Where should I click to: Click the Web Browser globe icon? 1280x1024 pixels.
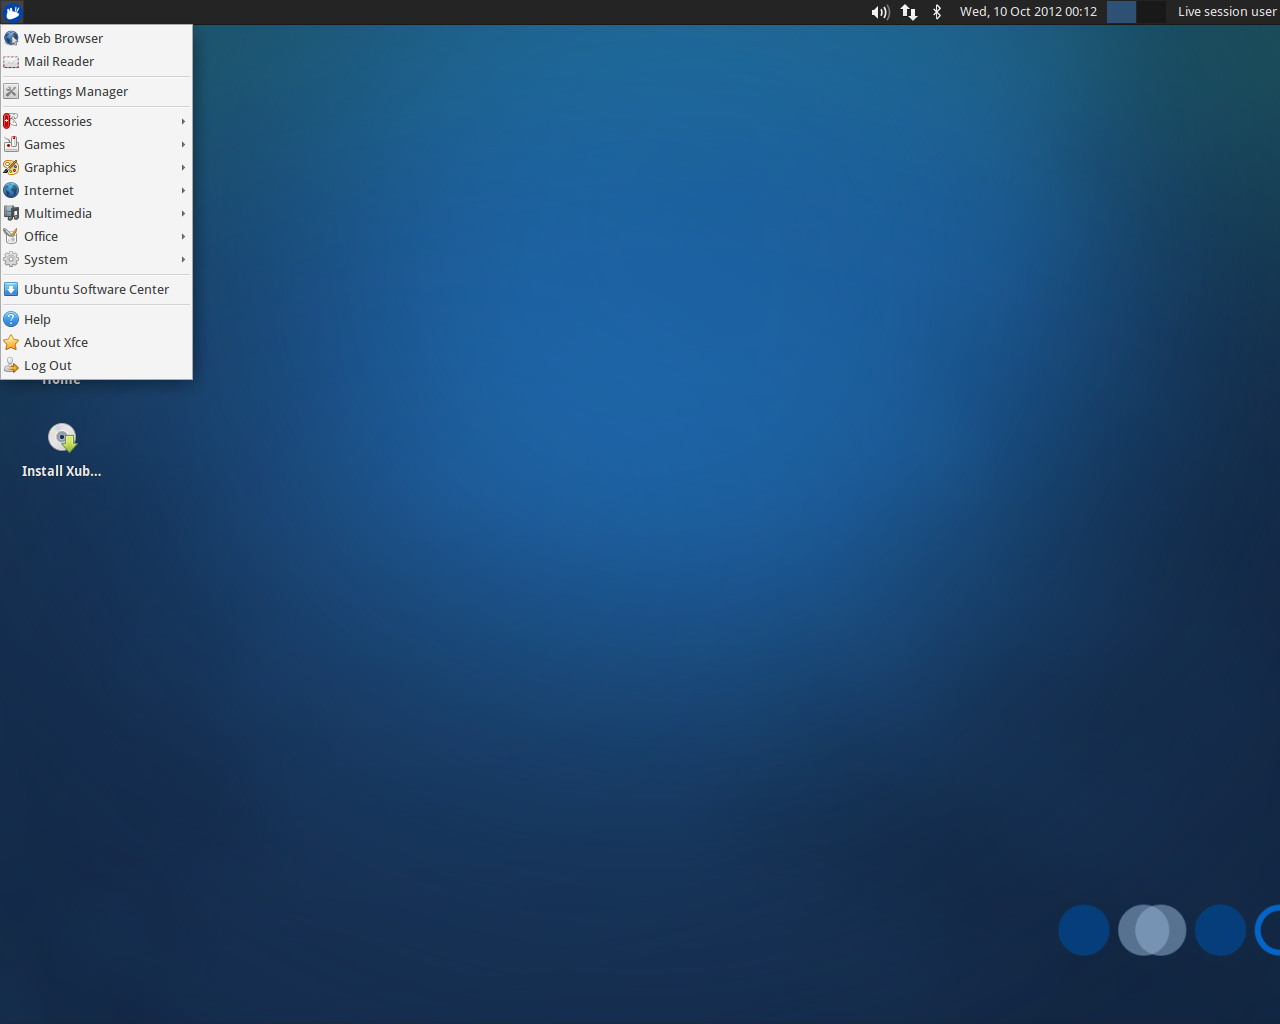tap(11, 38)
